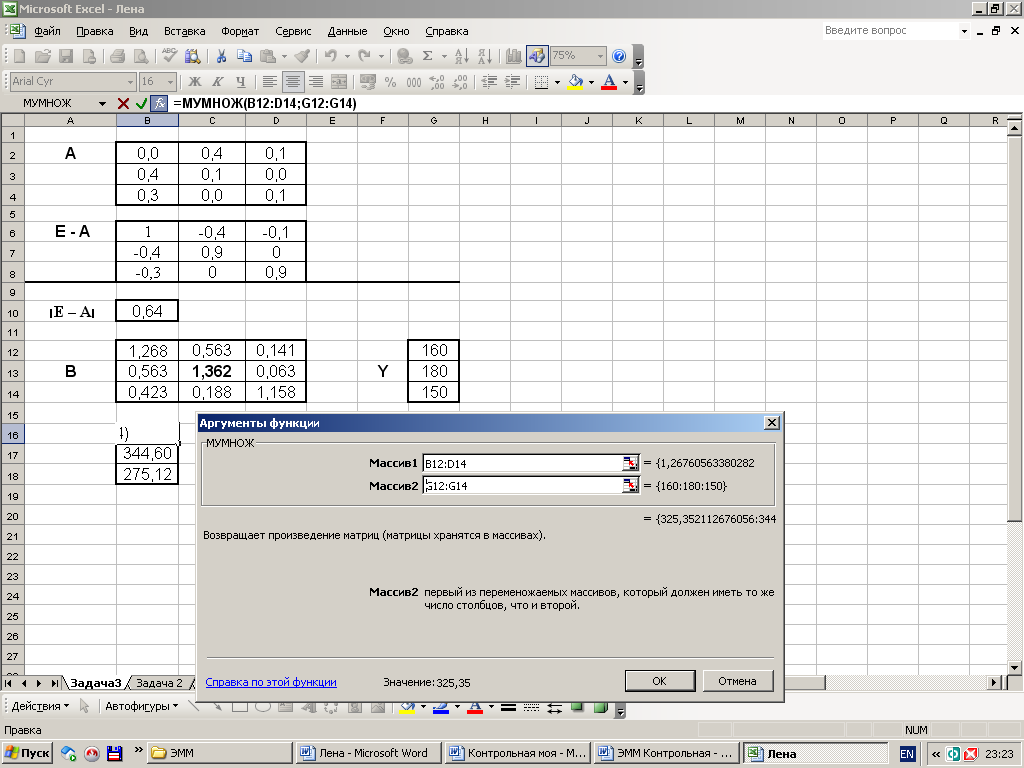Screen dimensions: 1024x768
Task: Open the Arial Cyr font name dropdown
Action: pos(130,82)
